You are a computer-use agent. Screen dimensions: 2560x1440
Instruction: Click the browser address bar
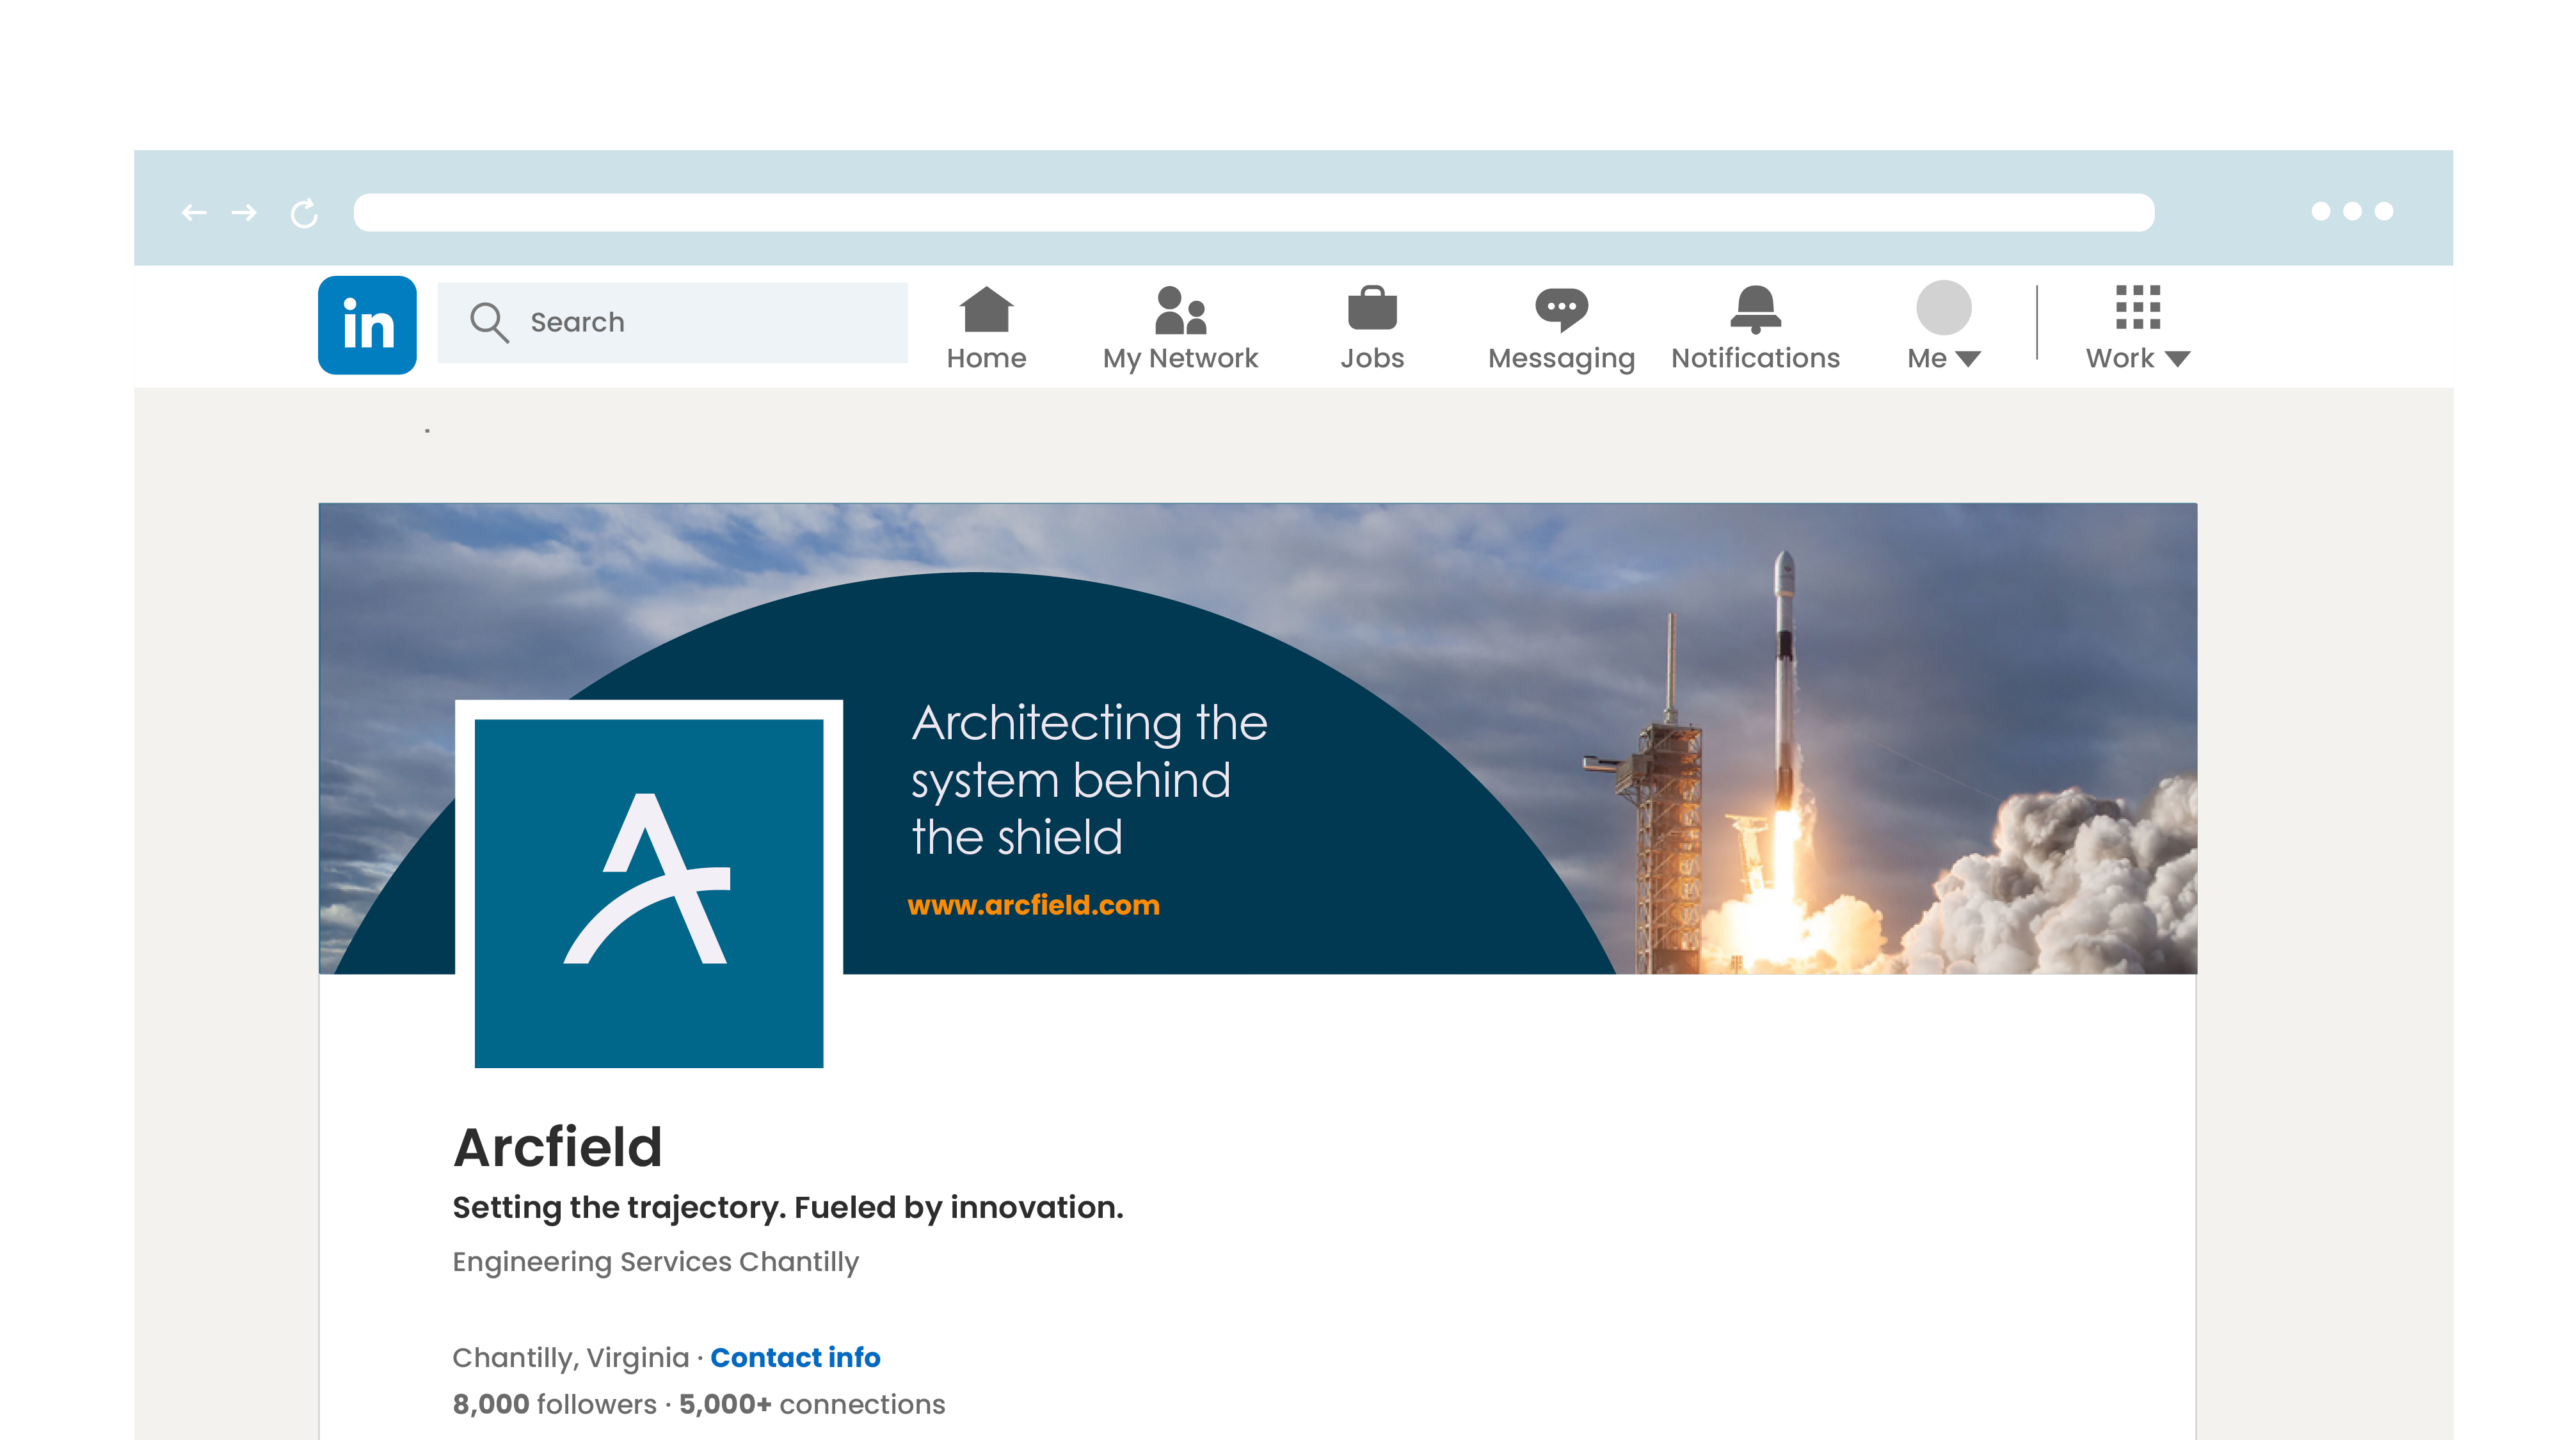tap(1254, 212)
